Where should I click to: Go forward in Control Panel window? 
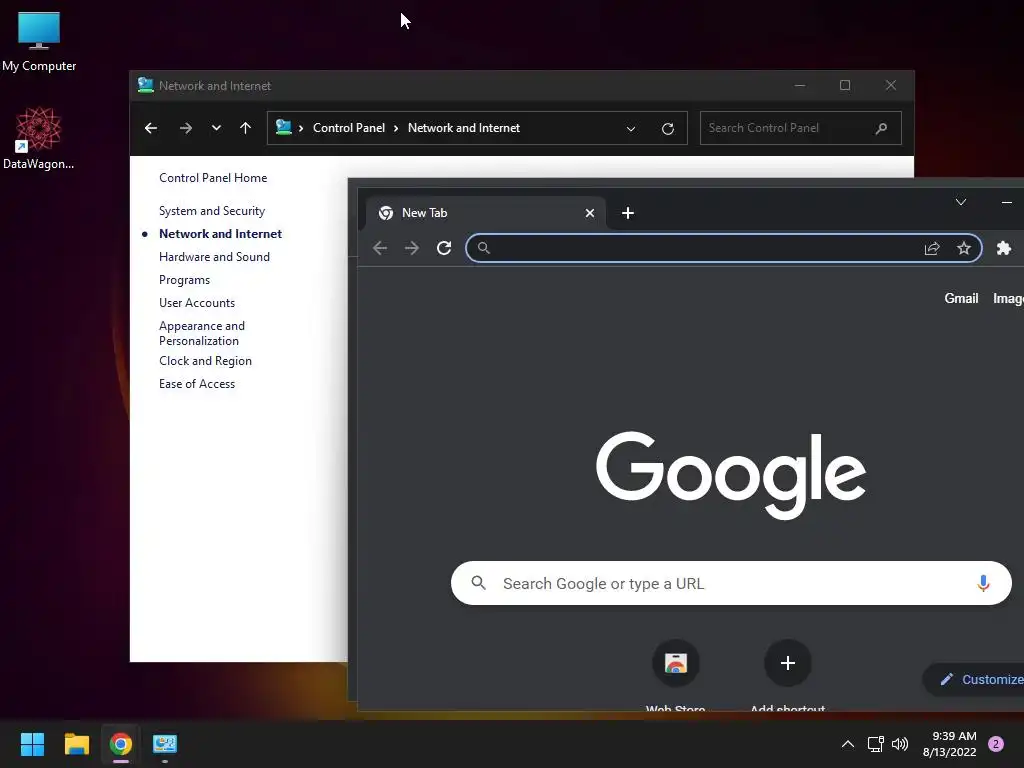click(x=185, y=128)
